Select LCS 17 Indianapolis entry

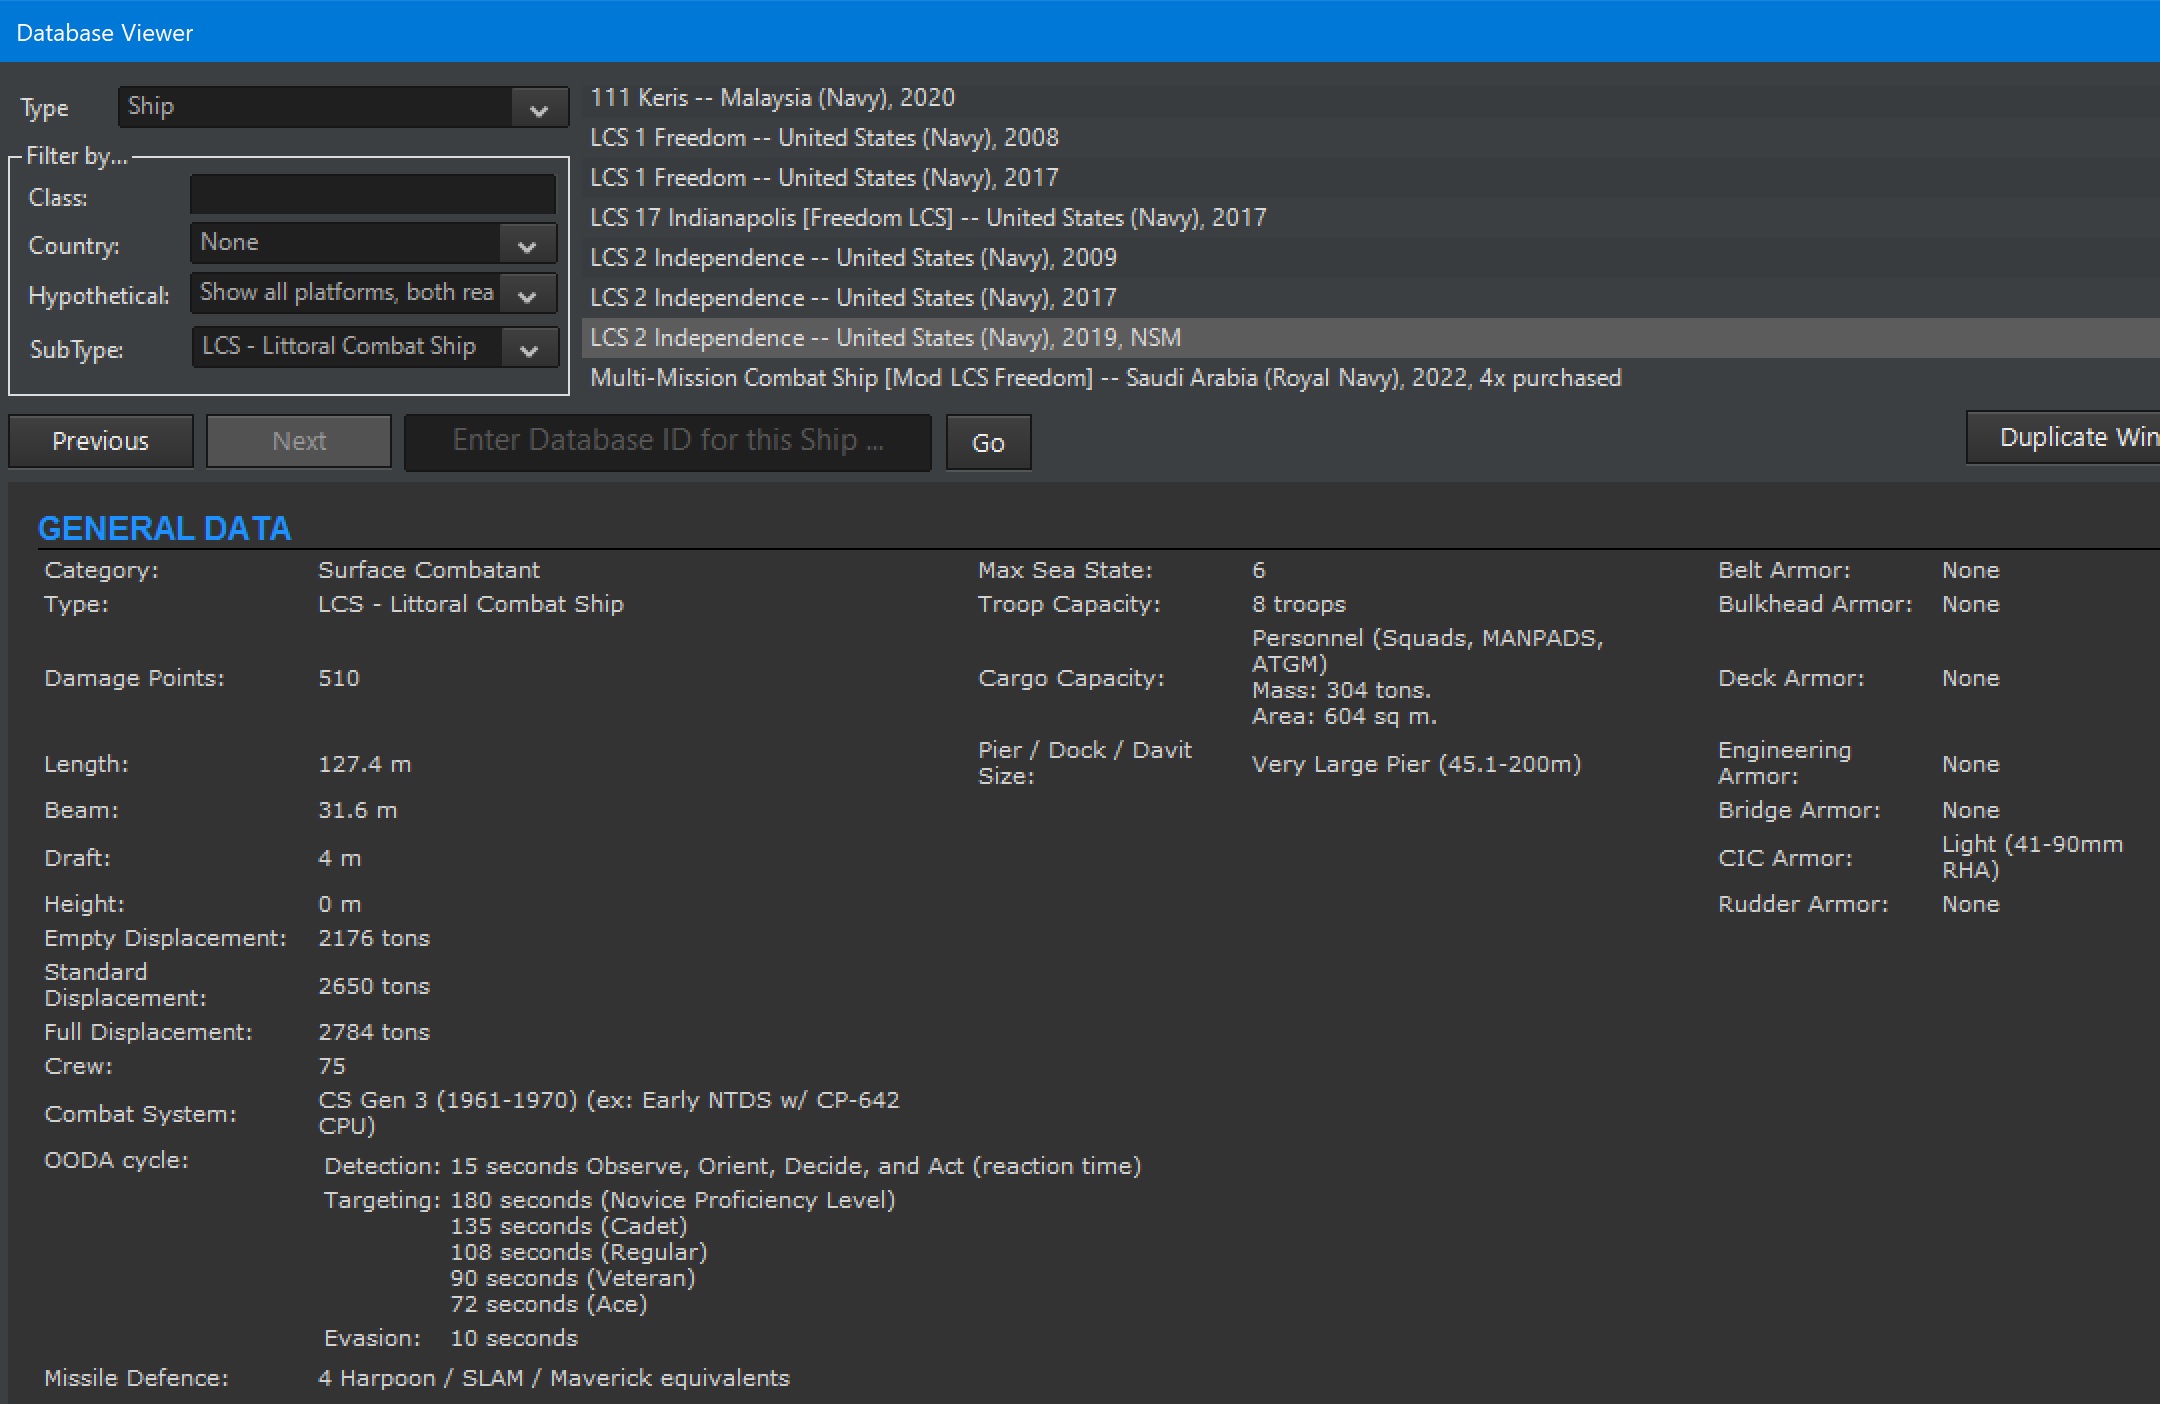tap(928, 217)
